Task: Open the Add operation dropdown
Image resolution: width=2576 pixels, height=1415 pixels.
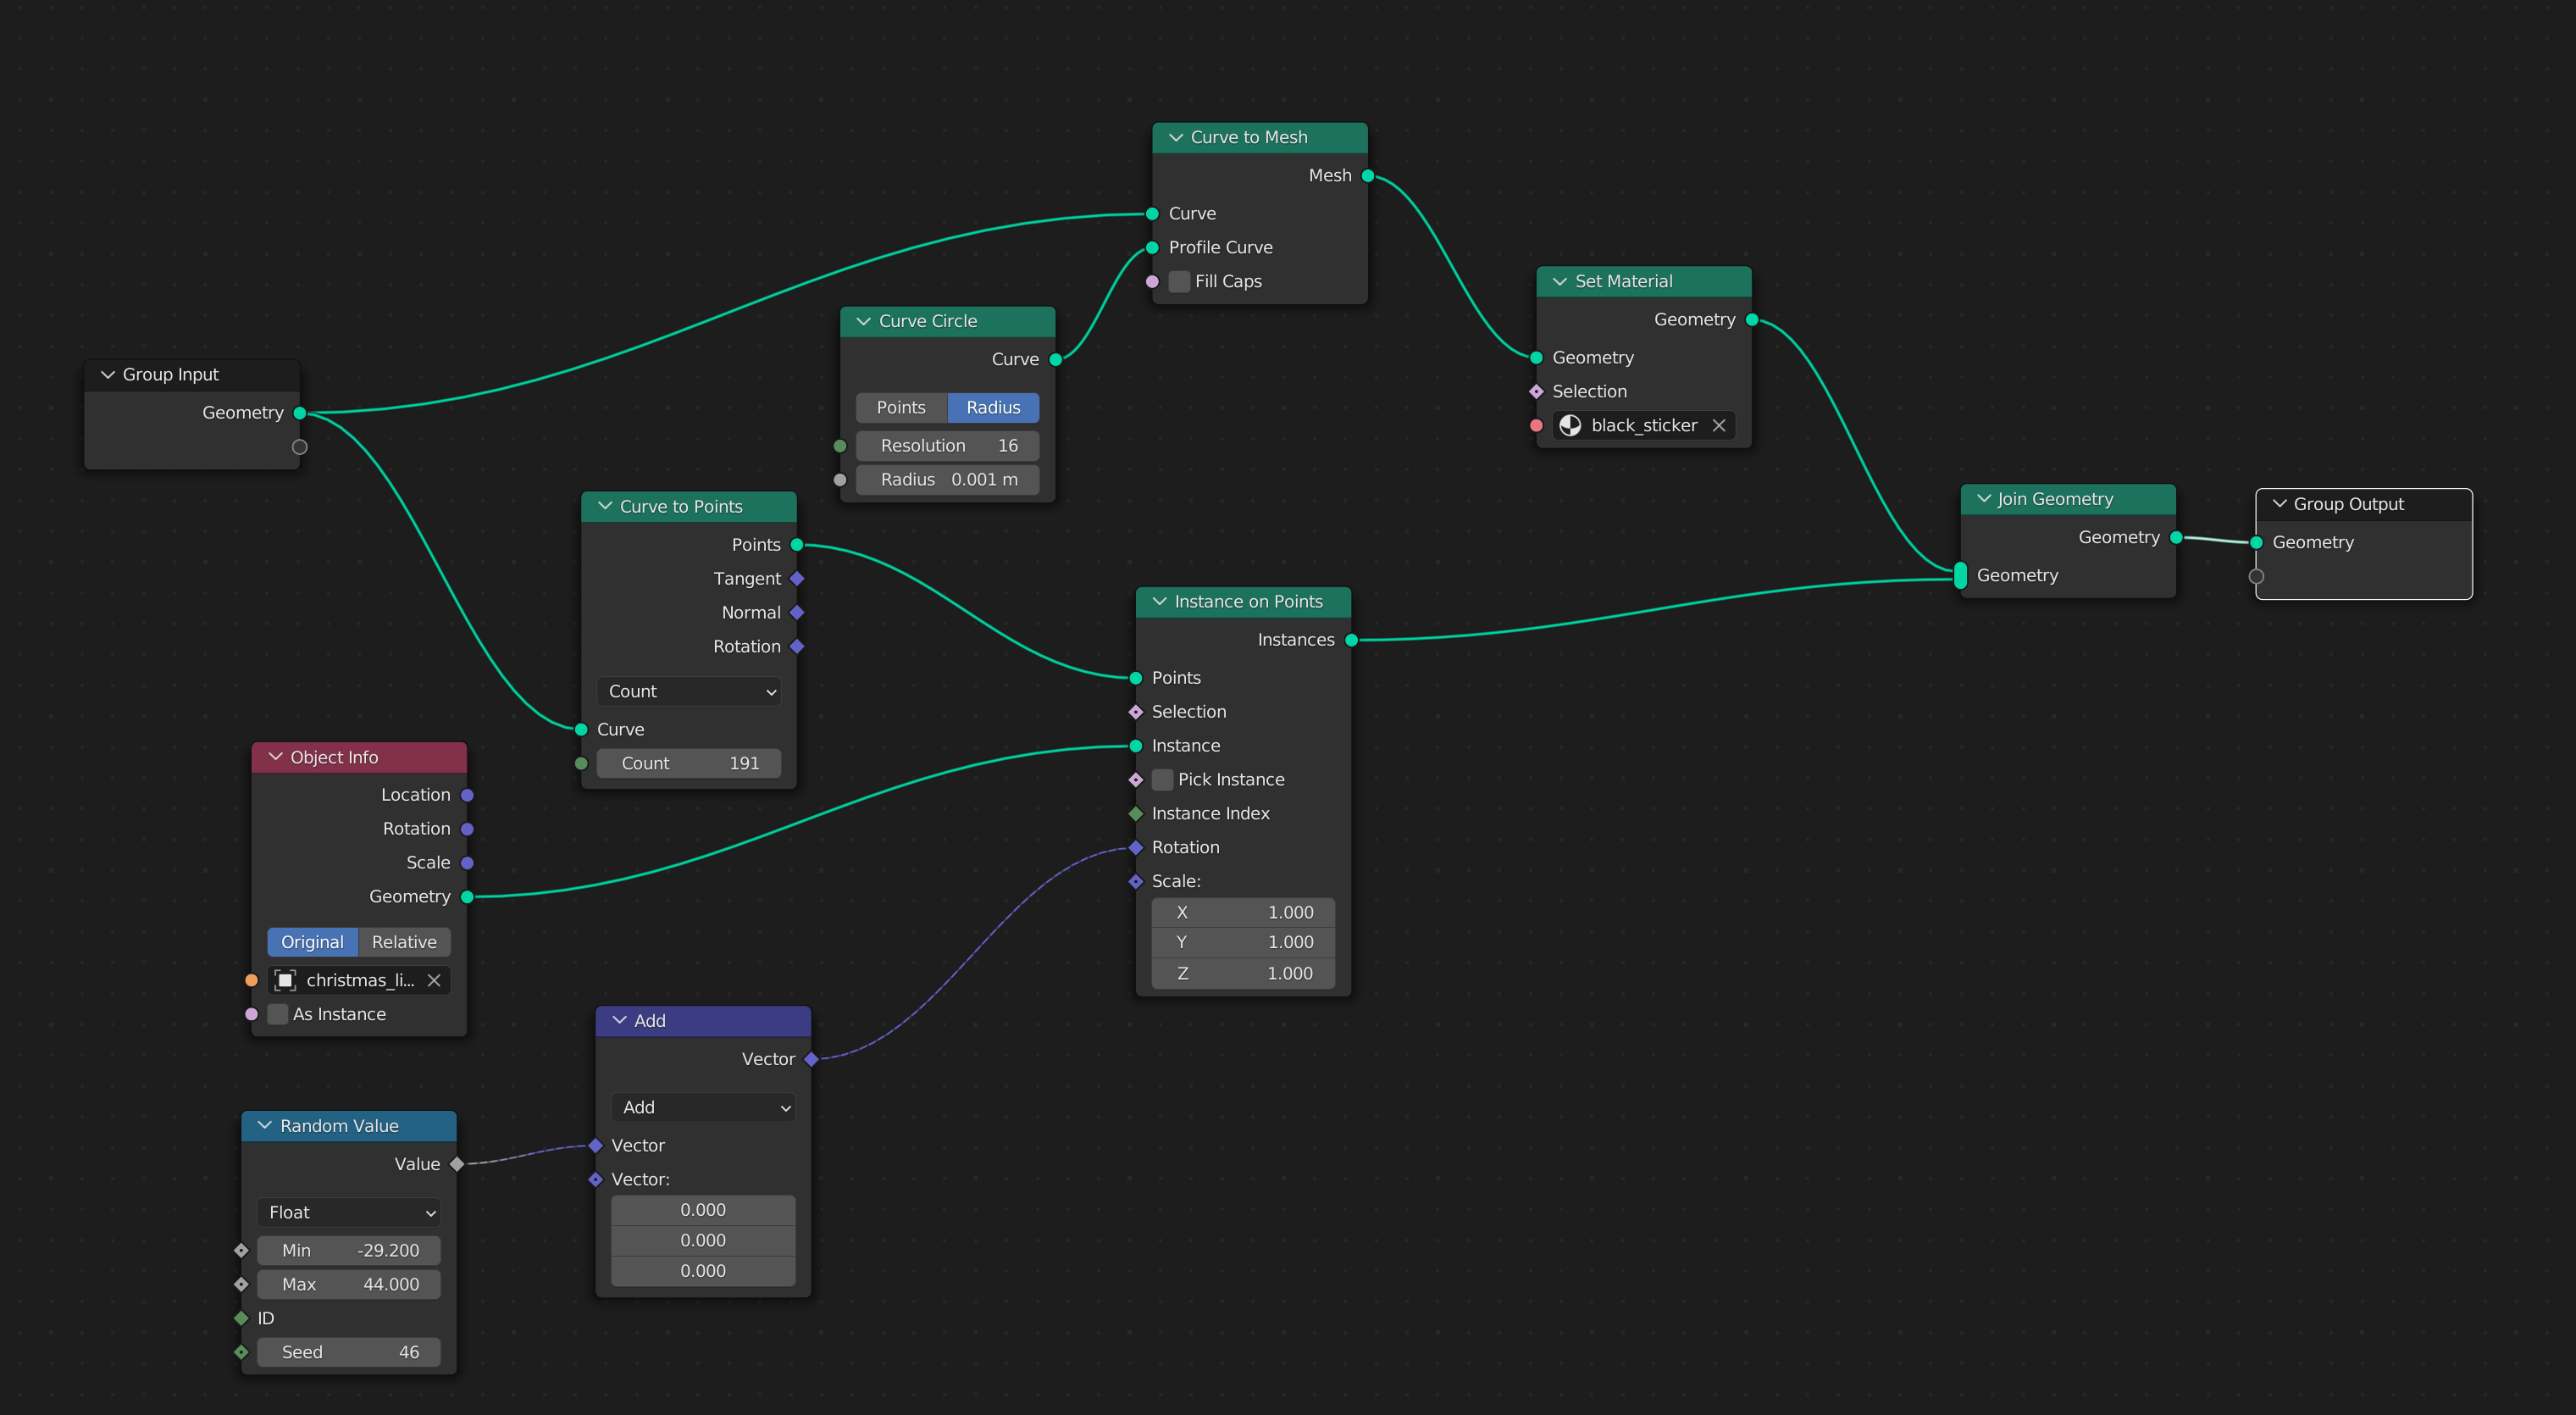Action: [703, 1107]
